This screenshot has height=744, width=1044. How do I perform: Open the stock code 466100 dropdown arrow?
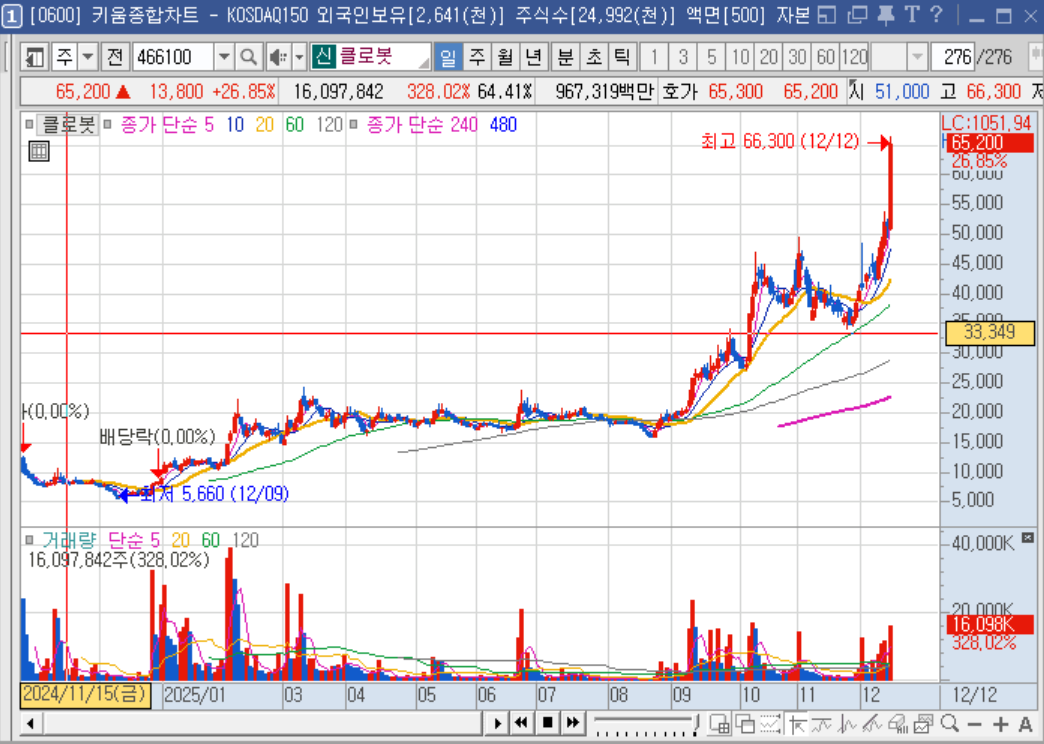coord(224,58)
